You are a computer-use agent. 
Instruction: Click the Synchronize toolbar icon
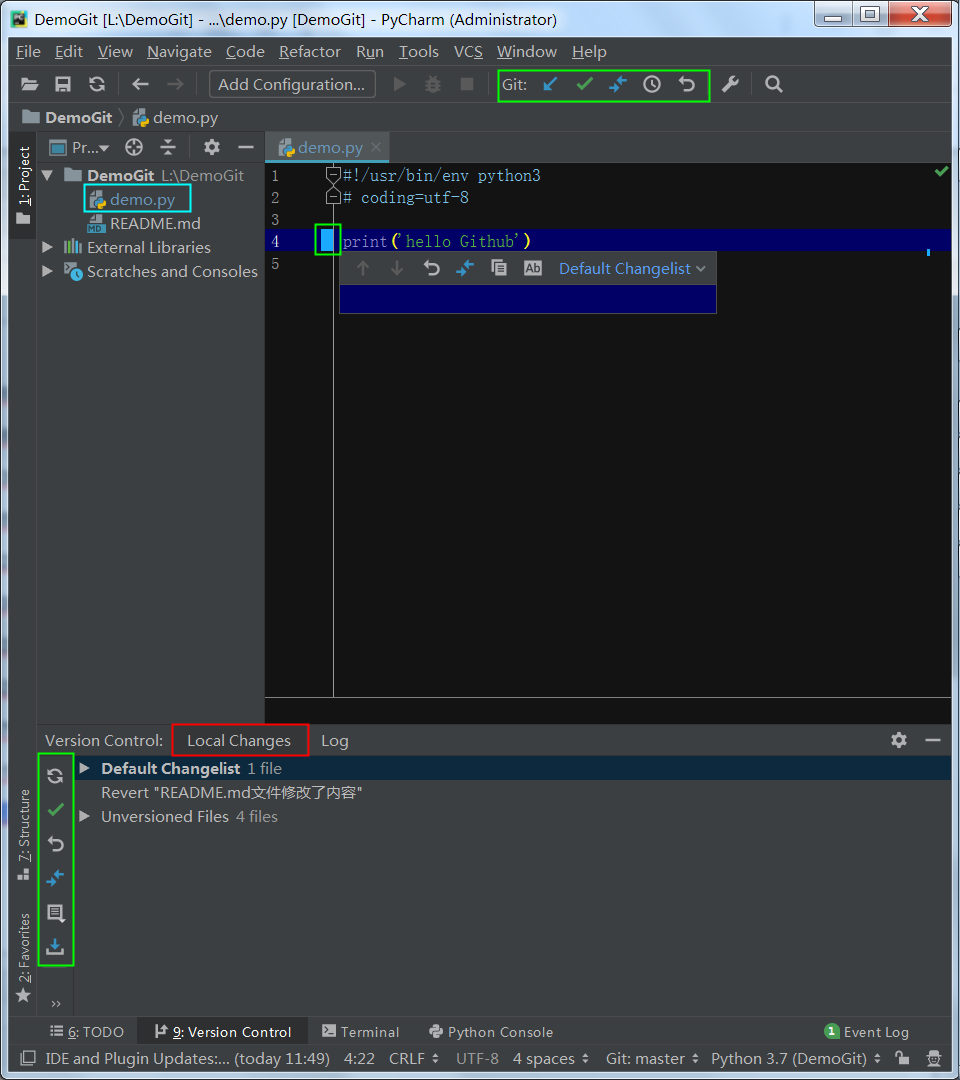pos(97,85)
